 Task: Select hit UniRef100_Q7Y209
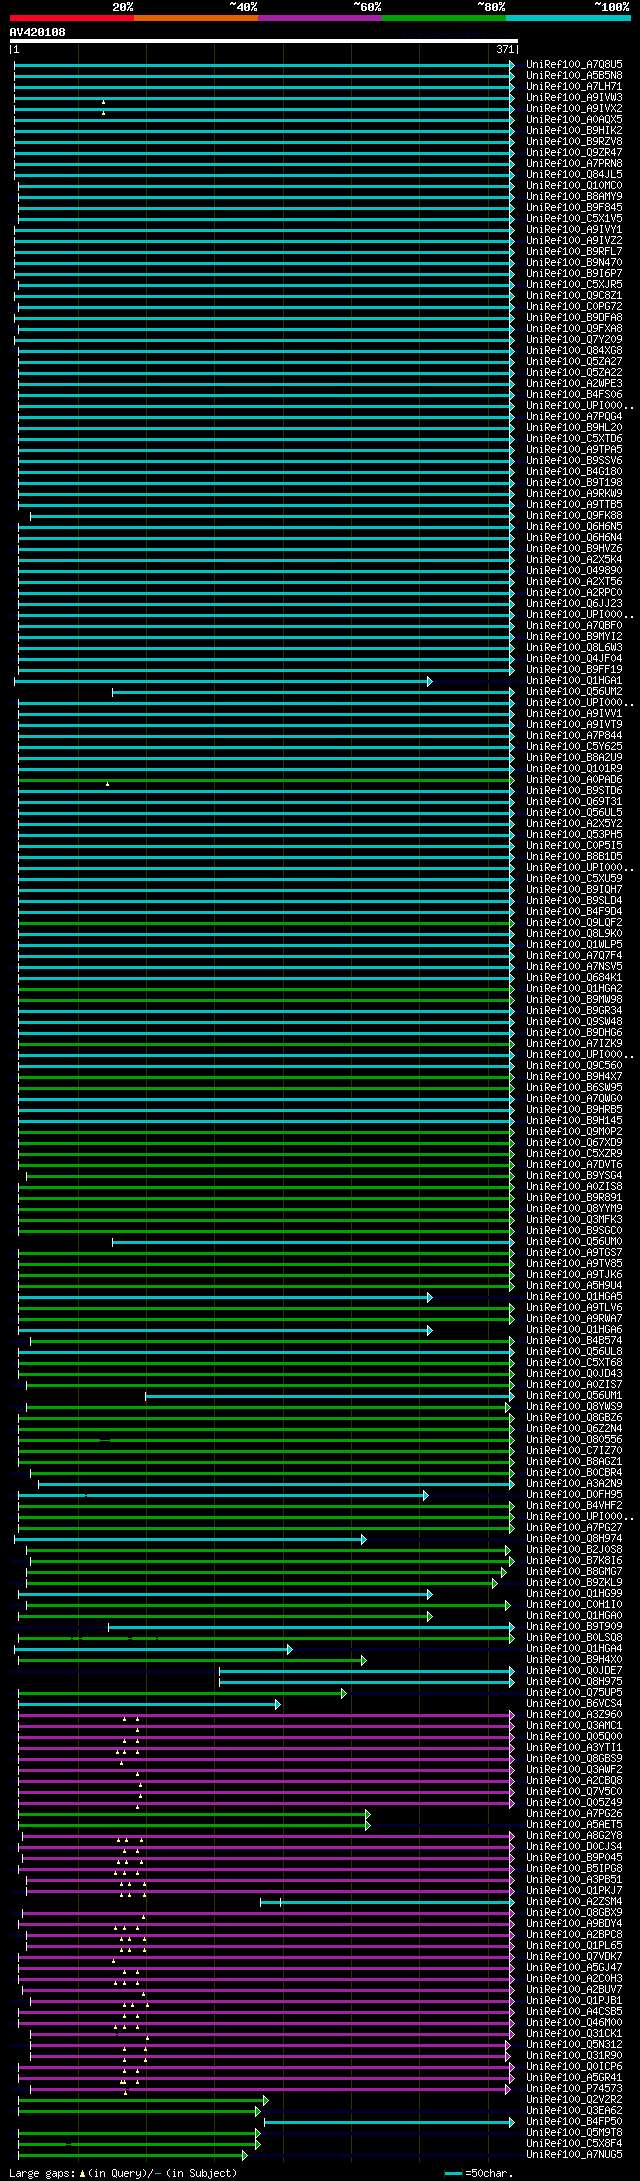point(574,339)
